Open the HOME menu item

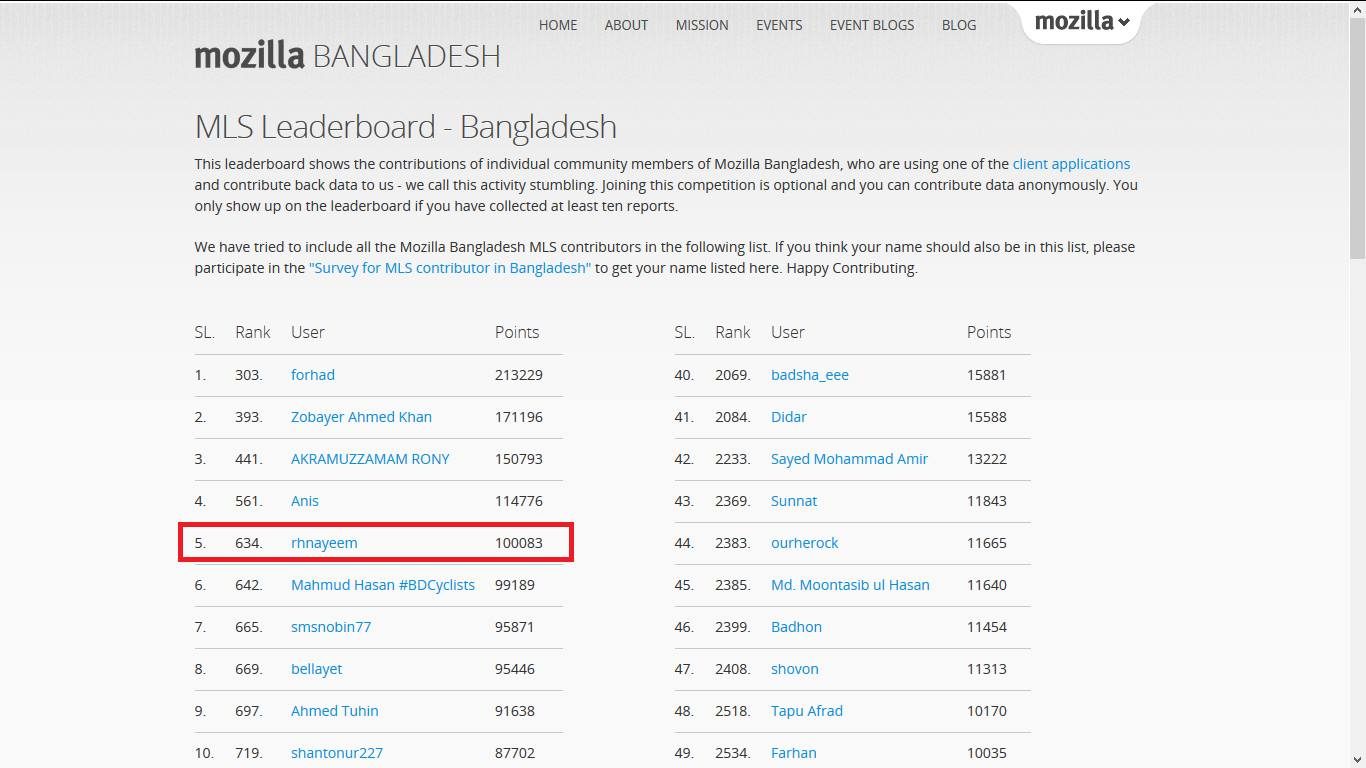[x=557, y=25]
